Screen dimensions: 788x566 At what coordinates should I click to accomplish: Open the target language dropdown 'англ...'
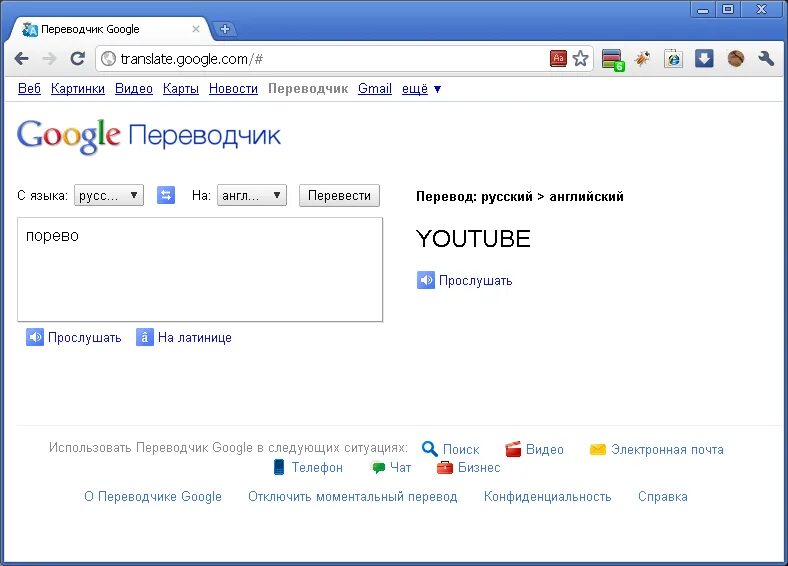tap(252, 195)
